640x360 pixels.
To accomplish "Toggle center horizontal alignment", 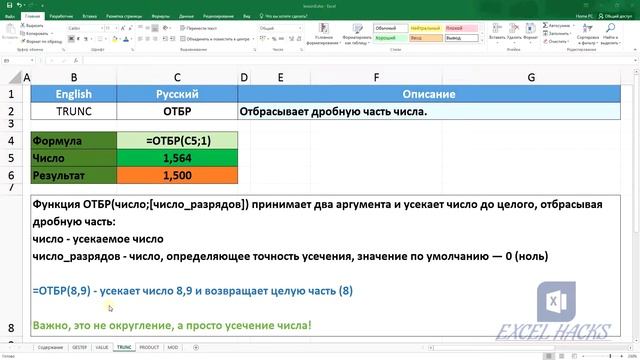I will point(147,39).
